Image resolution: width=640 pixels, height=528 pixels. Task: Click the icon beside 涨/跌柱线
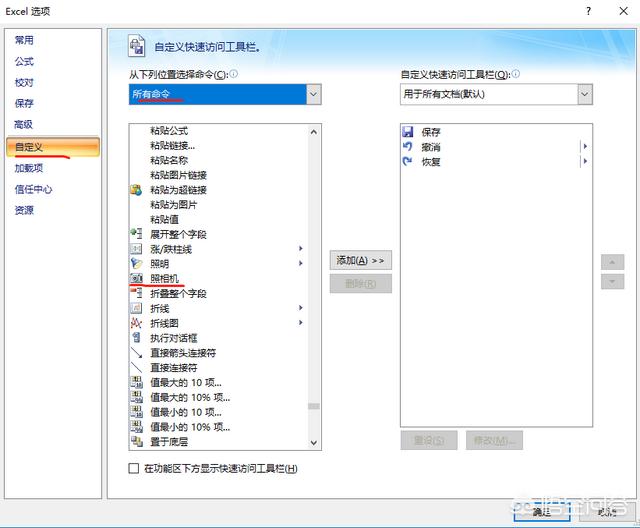click(x=136, y=248)
